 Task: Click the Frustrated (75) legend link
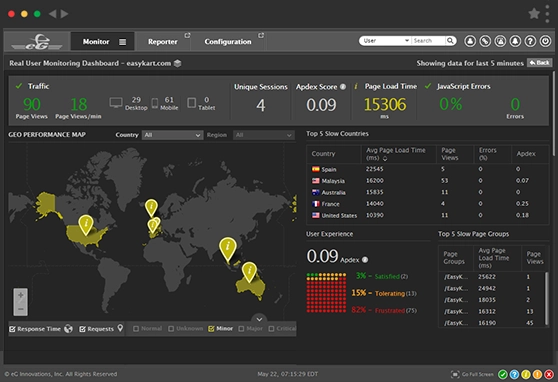396,310
